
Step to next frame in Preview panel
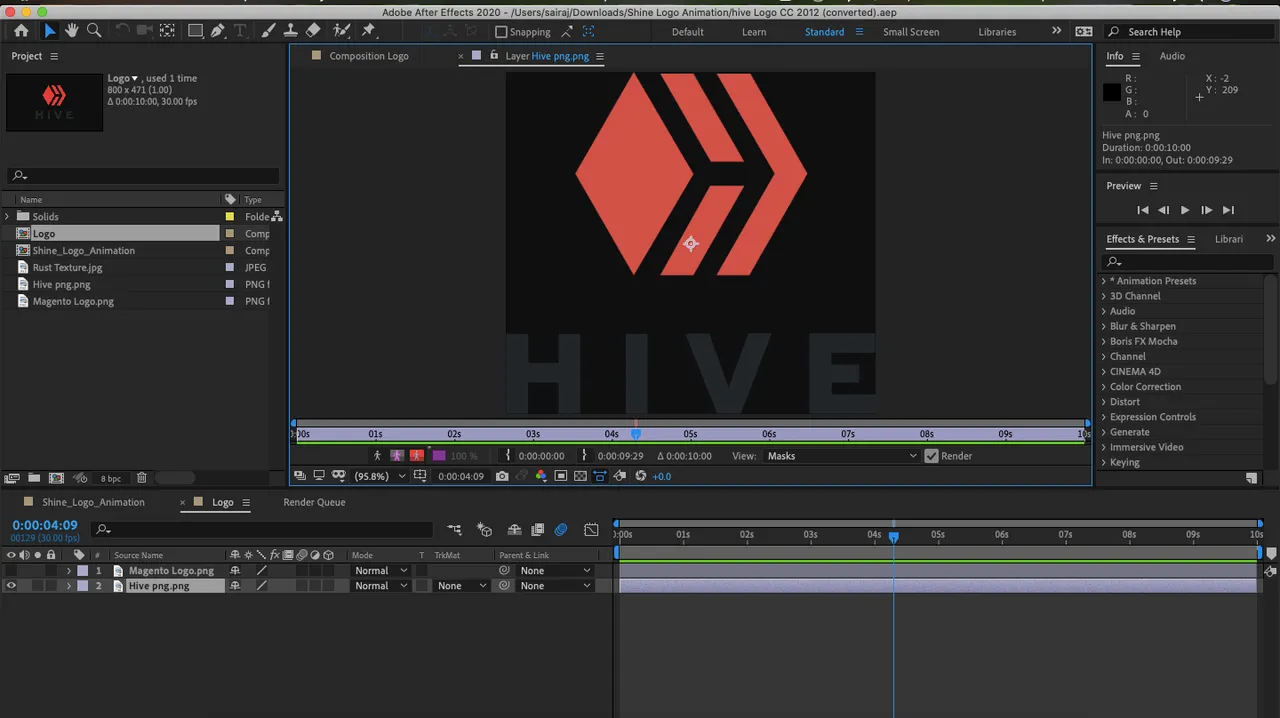coord(1207,210)
